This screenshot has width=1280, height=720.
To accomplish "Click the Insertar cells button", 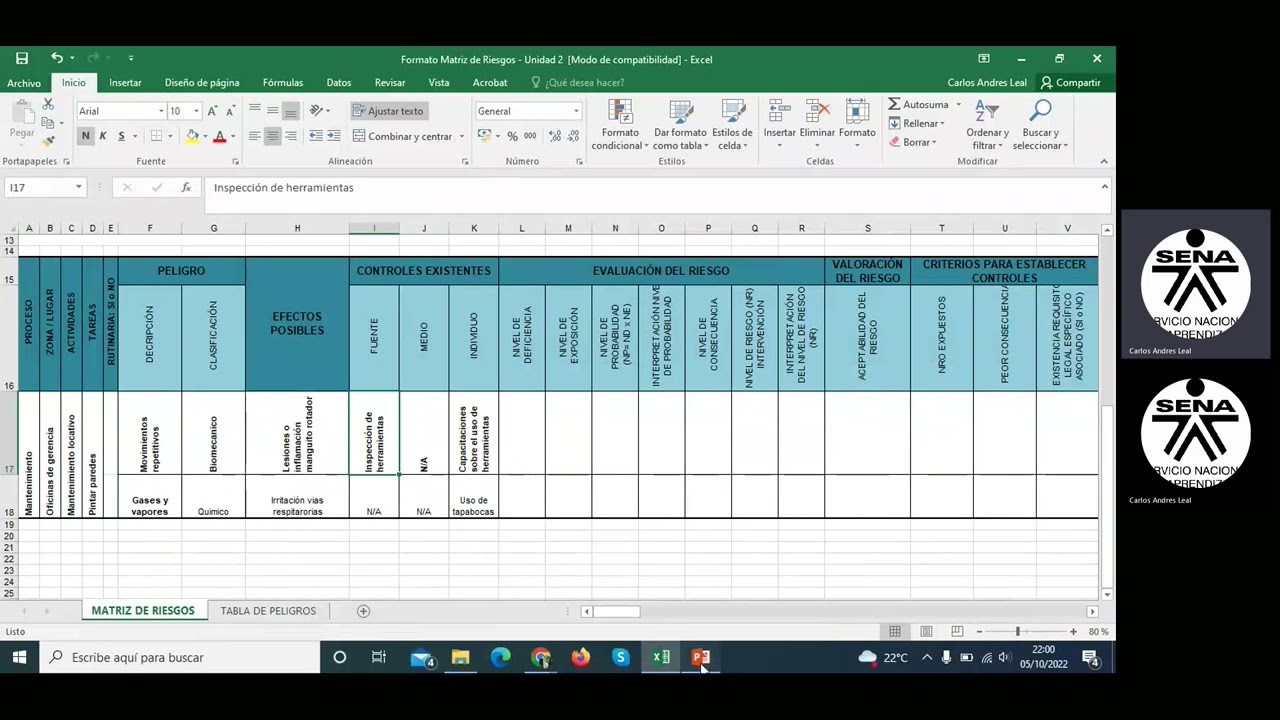I will coord(780,126).
